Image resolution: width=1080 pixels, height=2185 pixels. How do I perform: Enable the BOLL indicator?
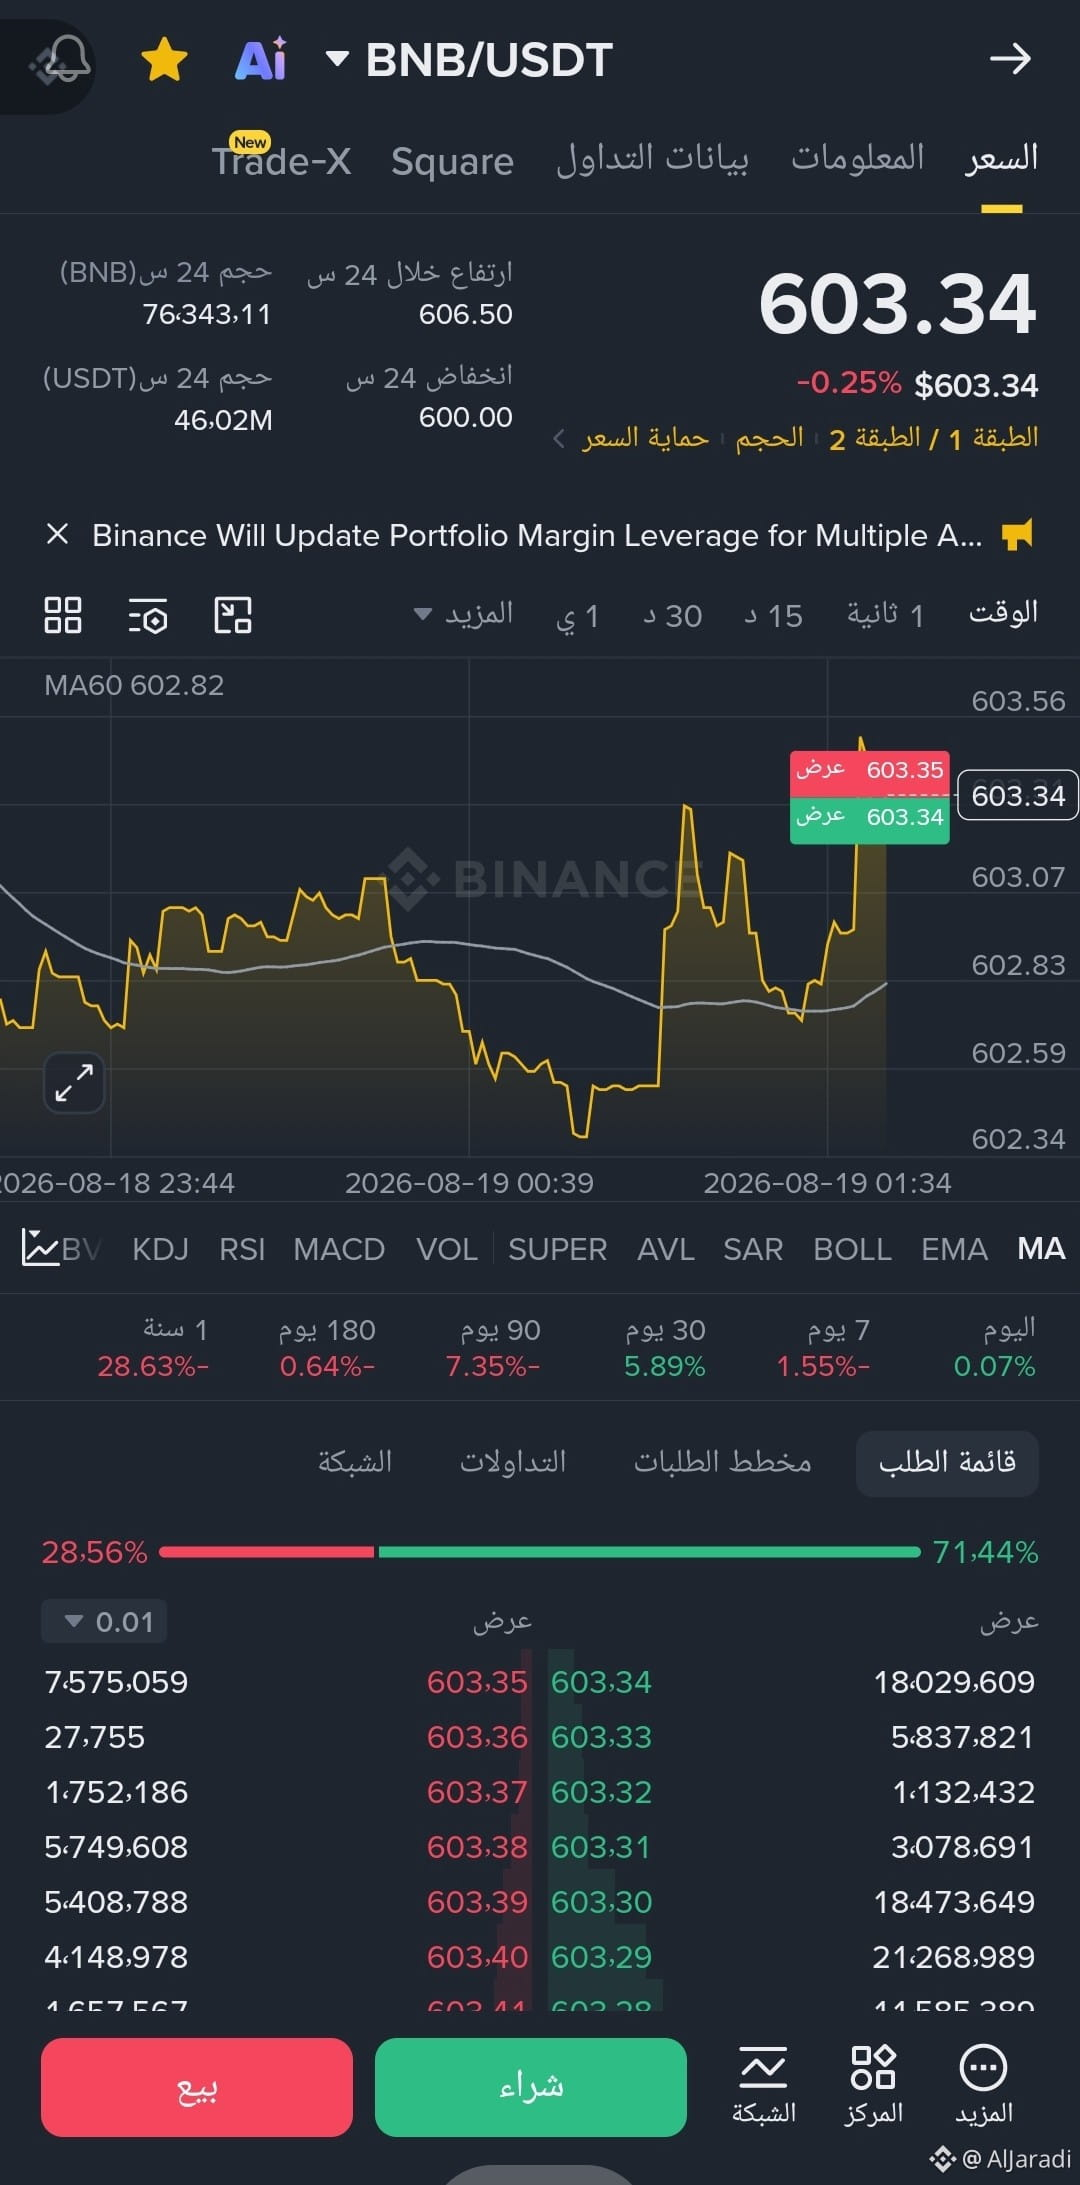[852, 1249]
